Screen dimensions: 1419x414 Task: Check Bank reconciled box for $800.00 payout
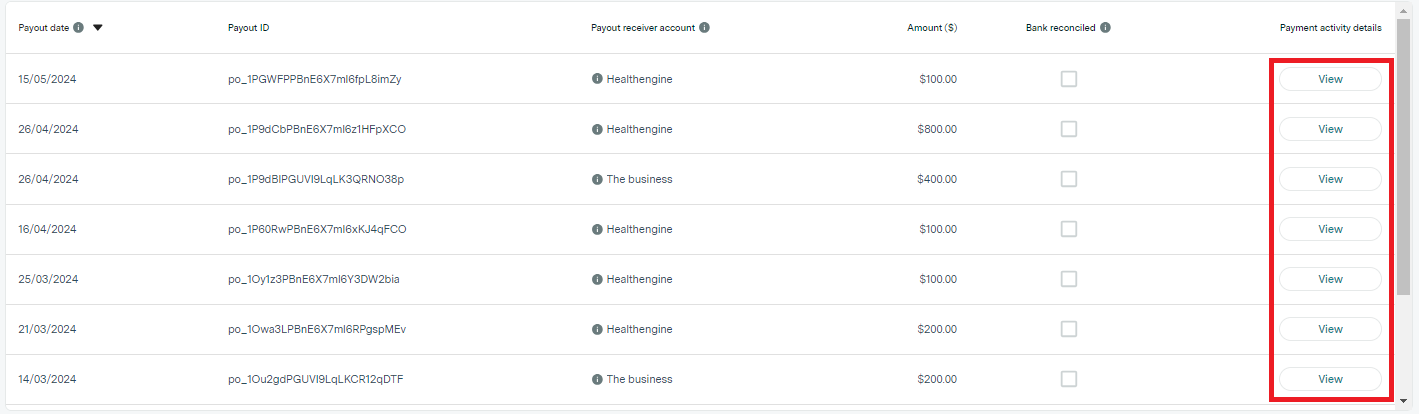[1069, 129]
